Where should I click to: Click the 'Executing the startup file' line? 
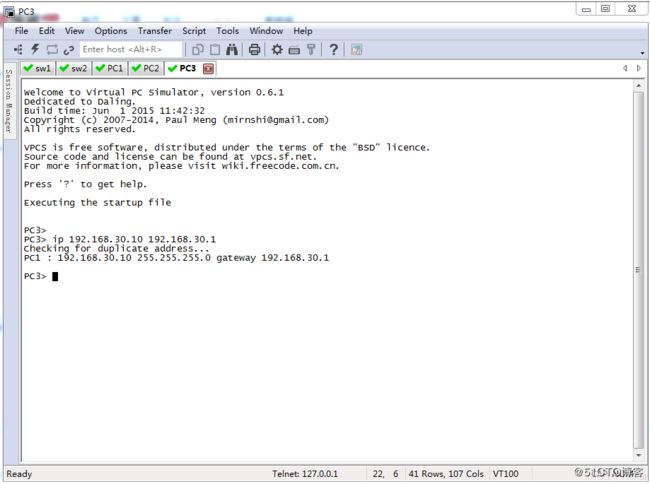click(x=97, y=203)
